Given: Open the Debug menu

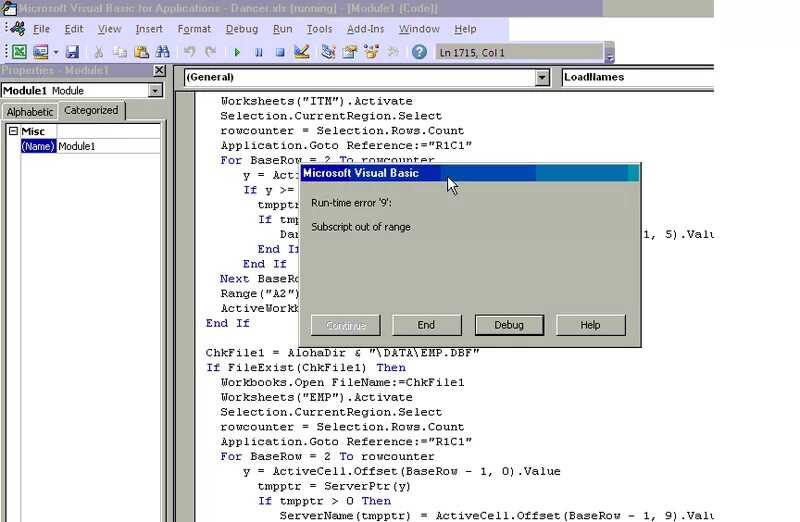Looking at the screenshot, I should click(242, 29).
